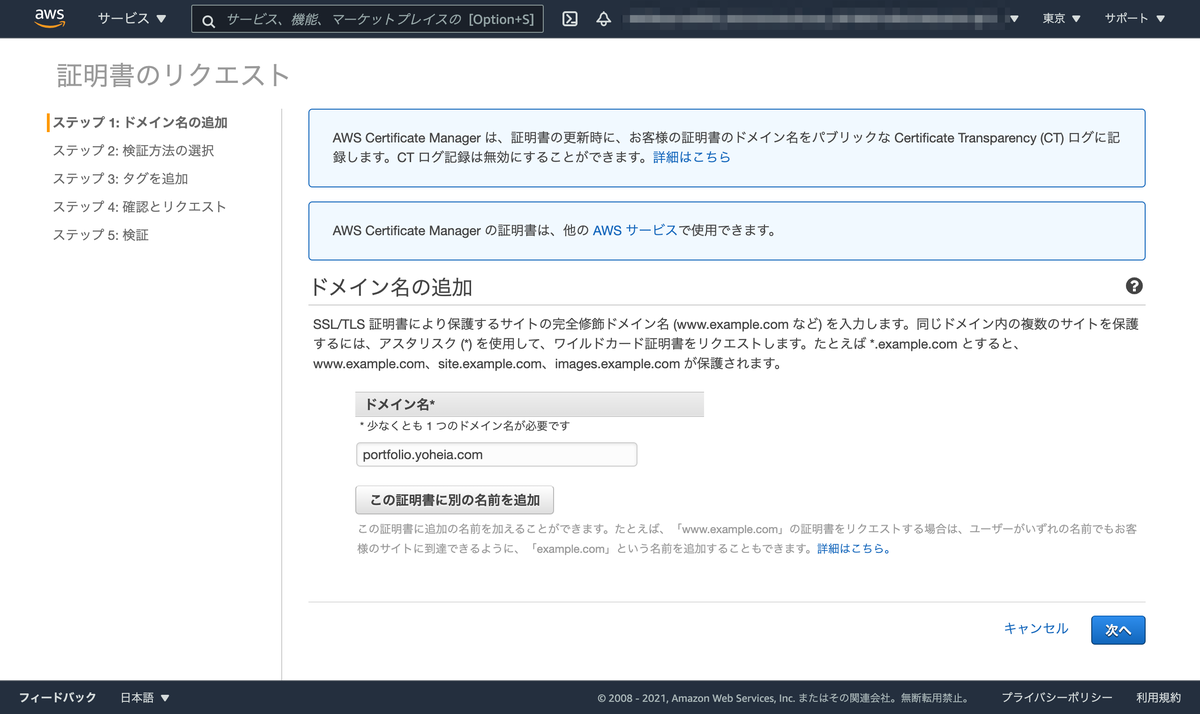Focus the services search field

tap(368, 20)
